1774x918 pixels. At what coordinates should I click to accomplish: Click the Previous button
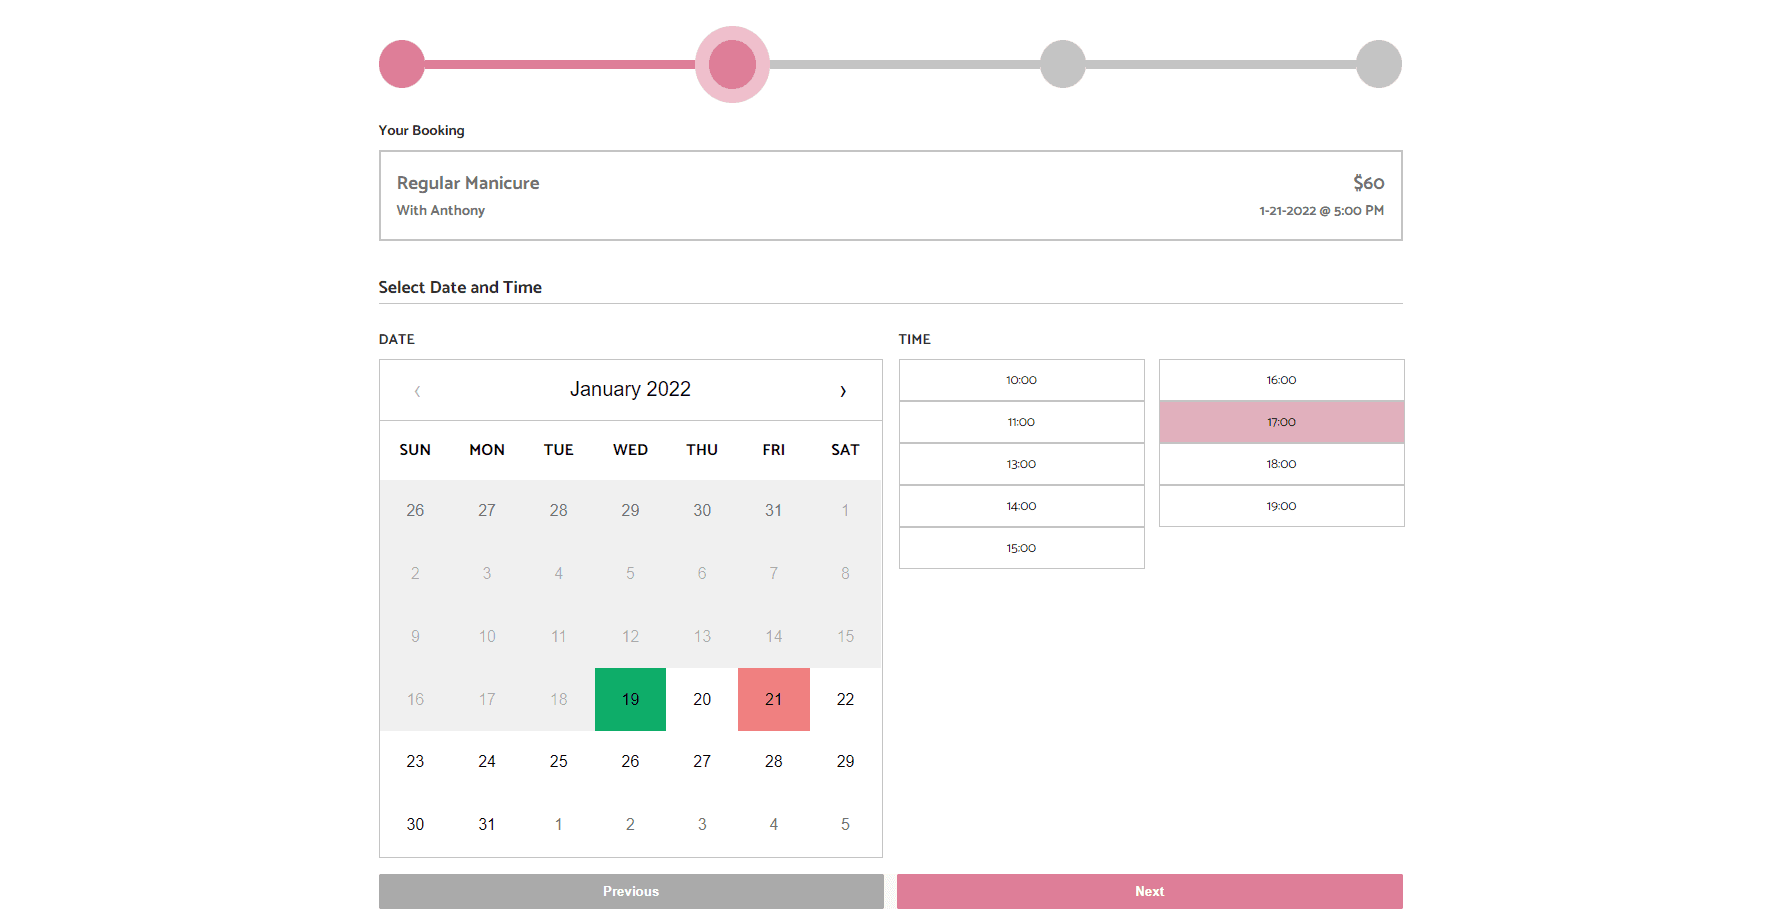631,891
